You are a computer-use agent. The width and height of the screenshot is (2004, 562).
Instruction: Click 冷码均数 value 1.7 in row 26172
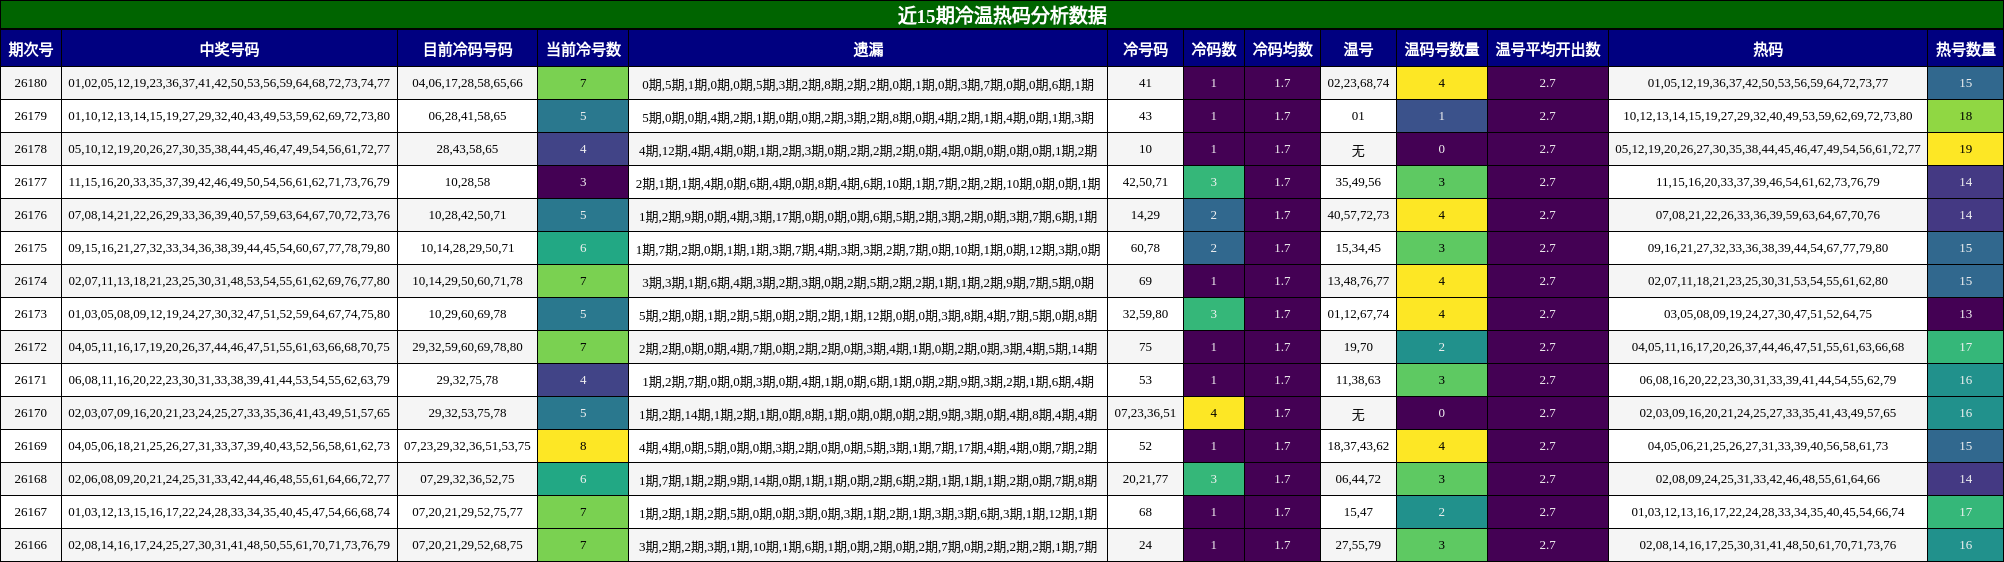click(x=1282, y=347)
